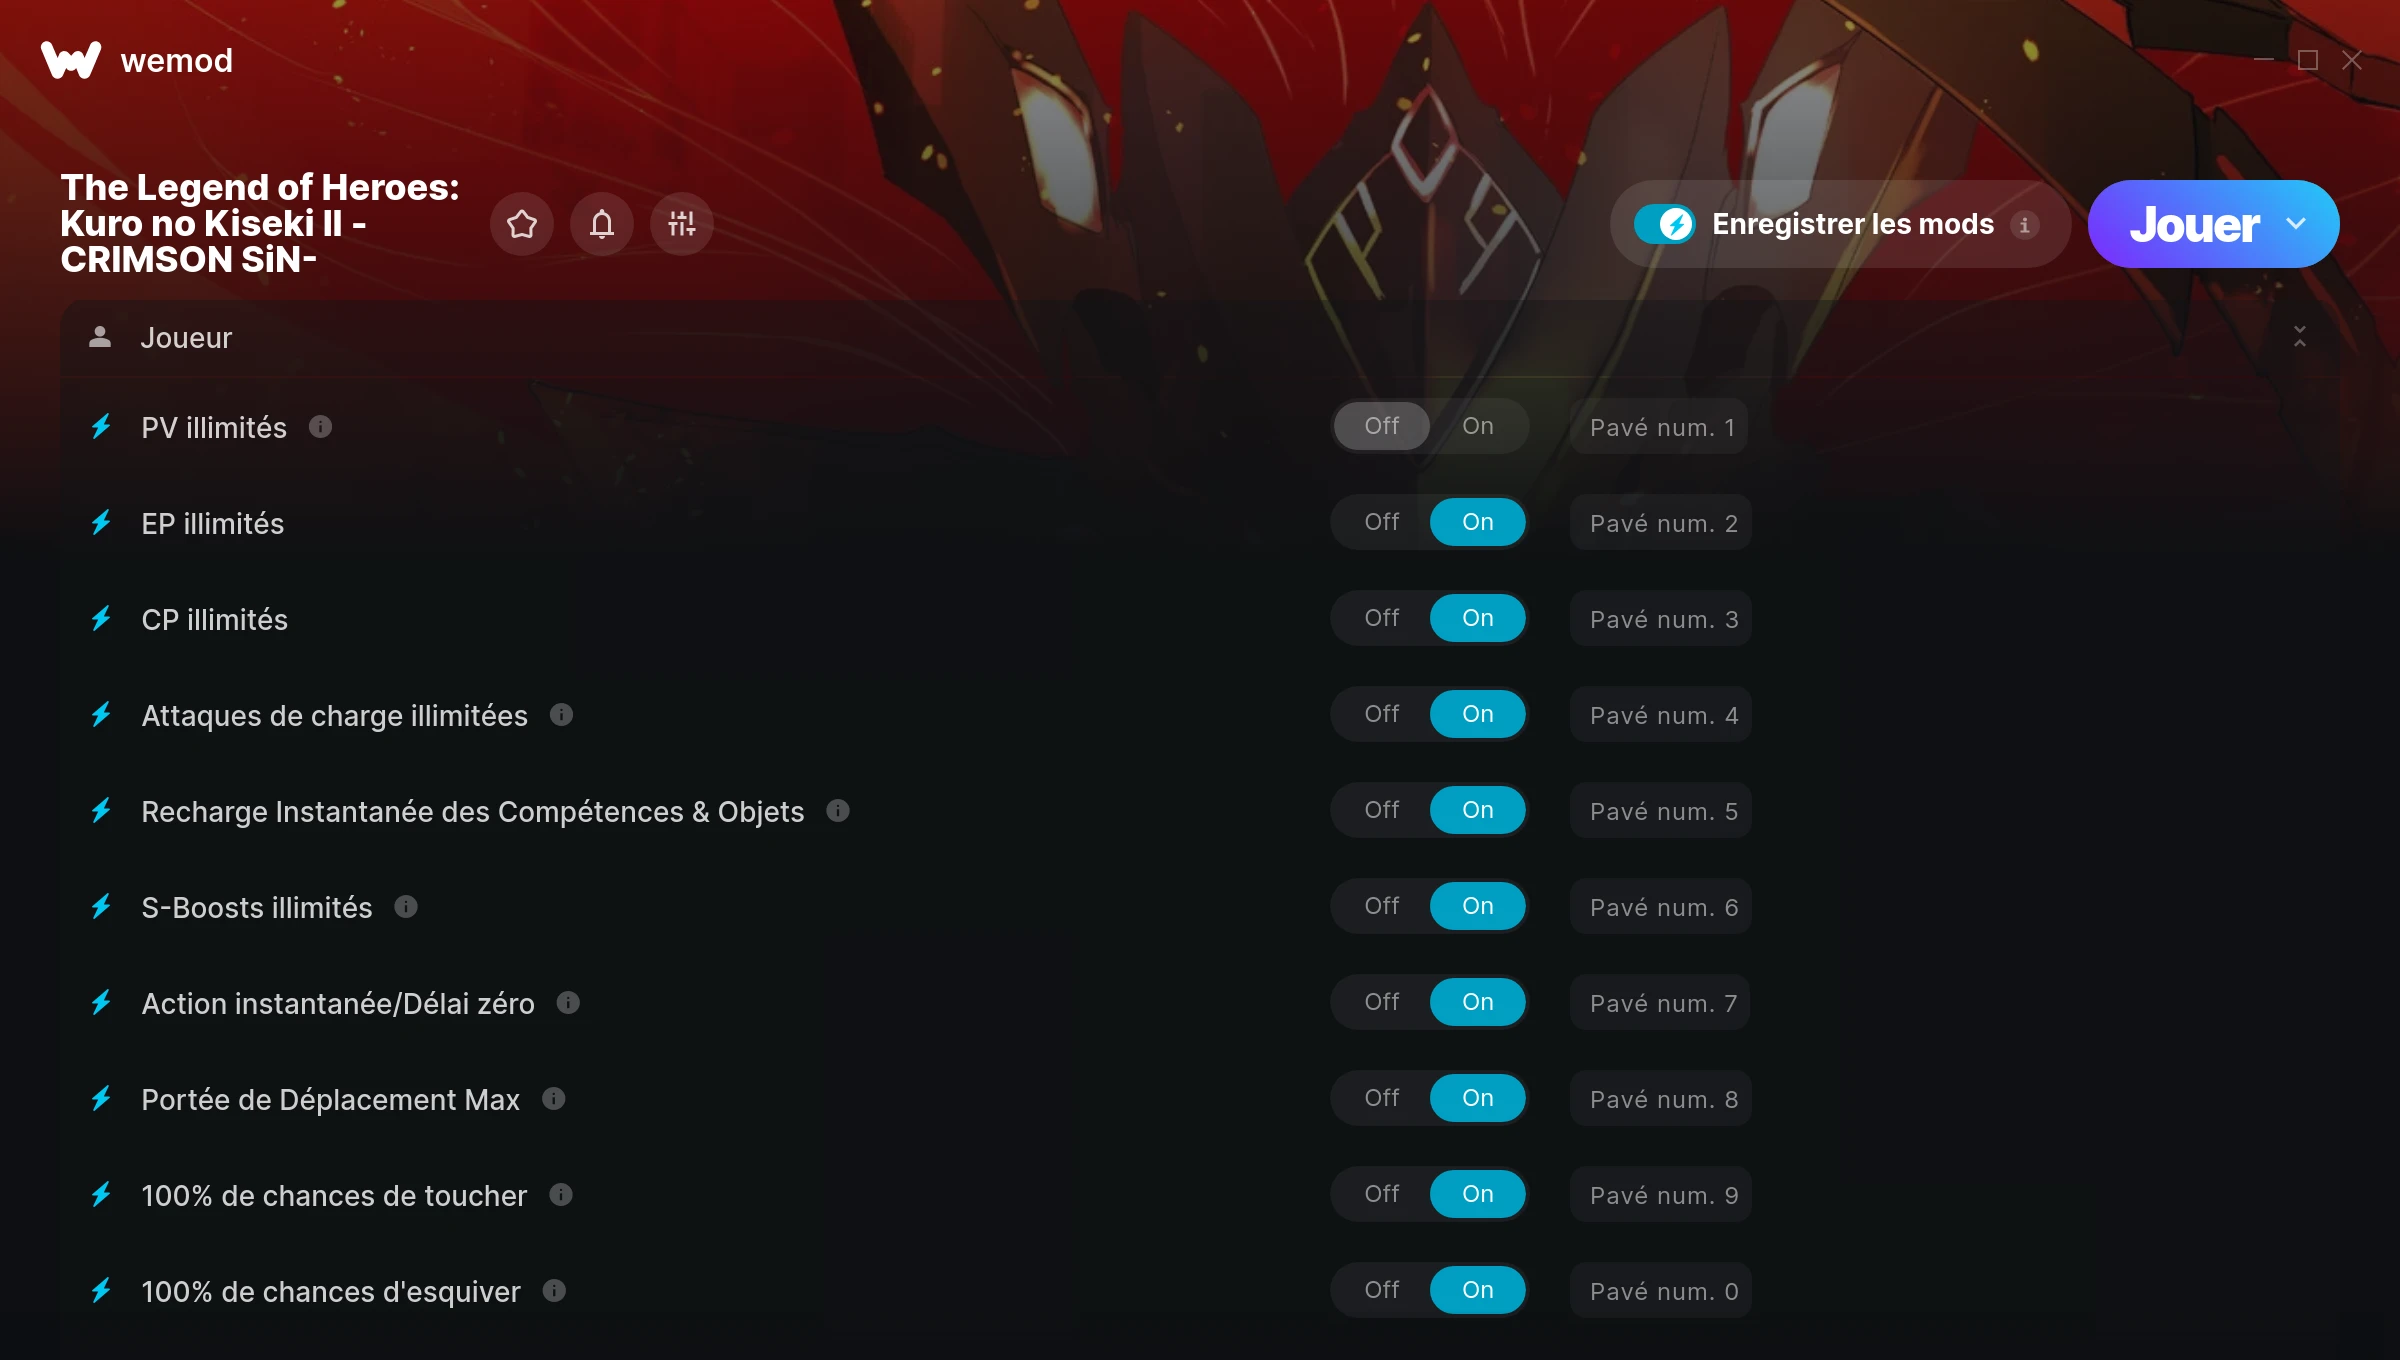The width and height of the screenshot is (2400, 1360).
Task: Toggle the Enregistrer les mods switch
Action: pos(1665,224)
